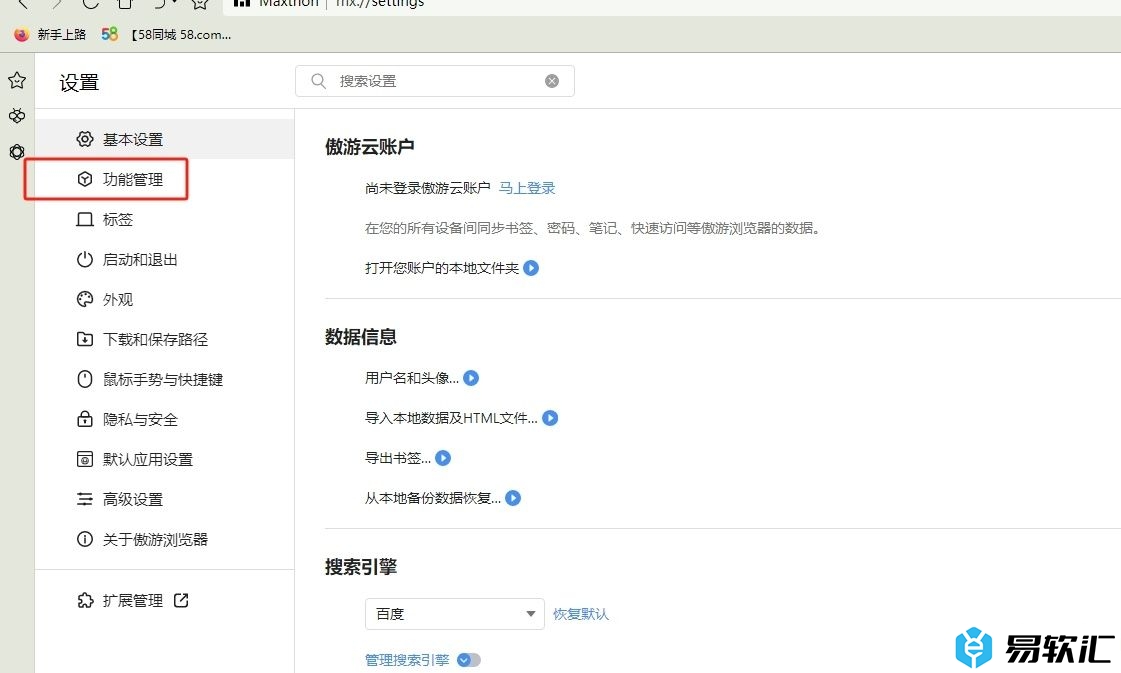Focus the 搜索设置 search field

(435, 81)
